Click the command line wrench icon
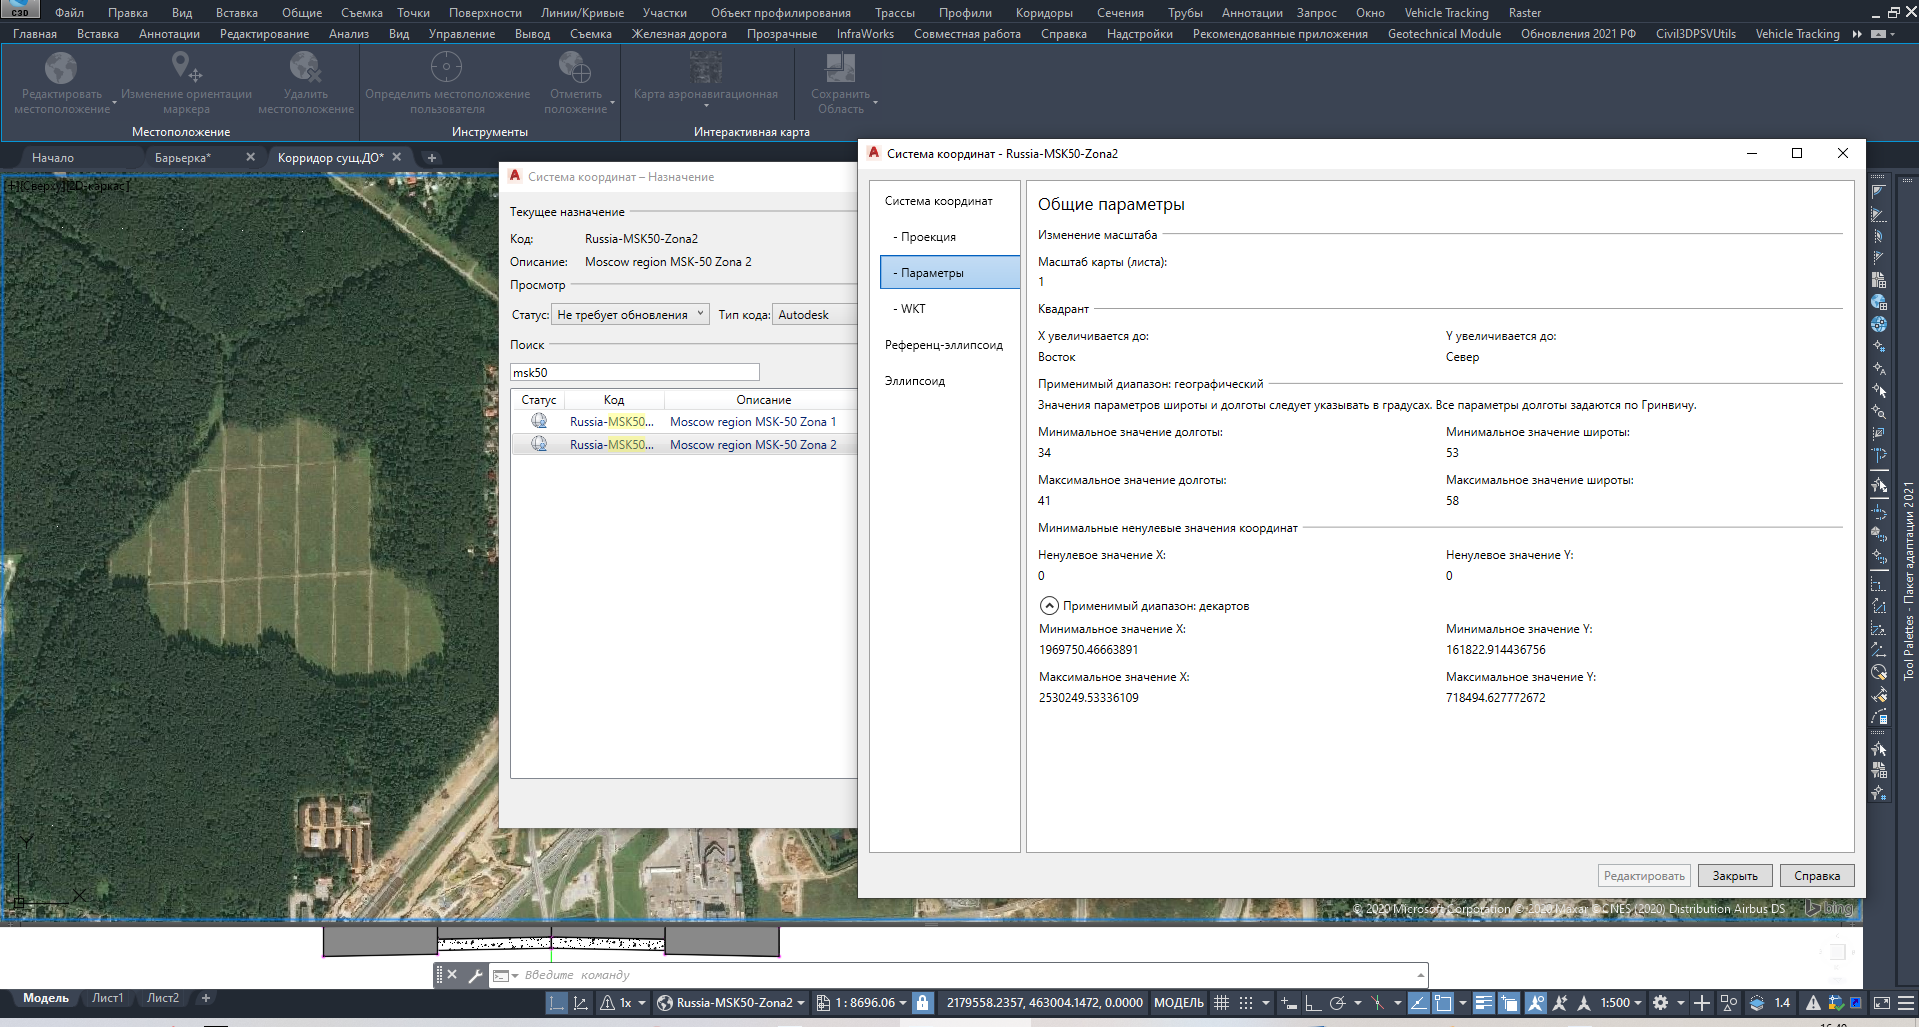Viewport: 1919px width, 1027px height. pos(475,975)
